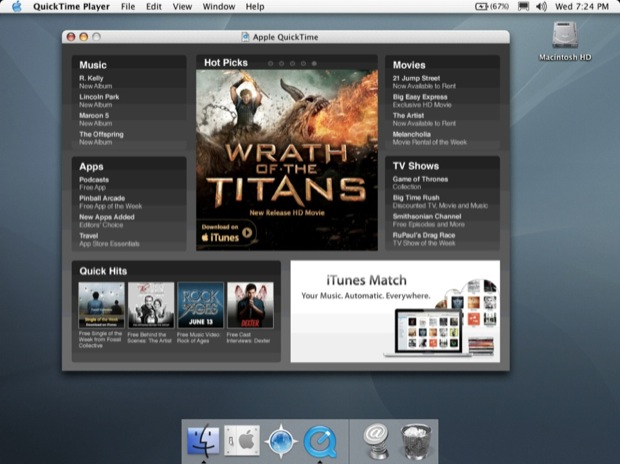Click the Movies section heading

pyautogui.click(x=409, y=65)
